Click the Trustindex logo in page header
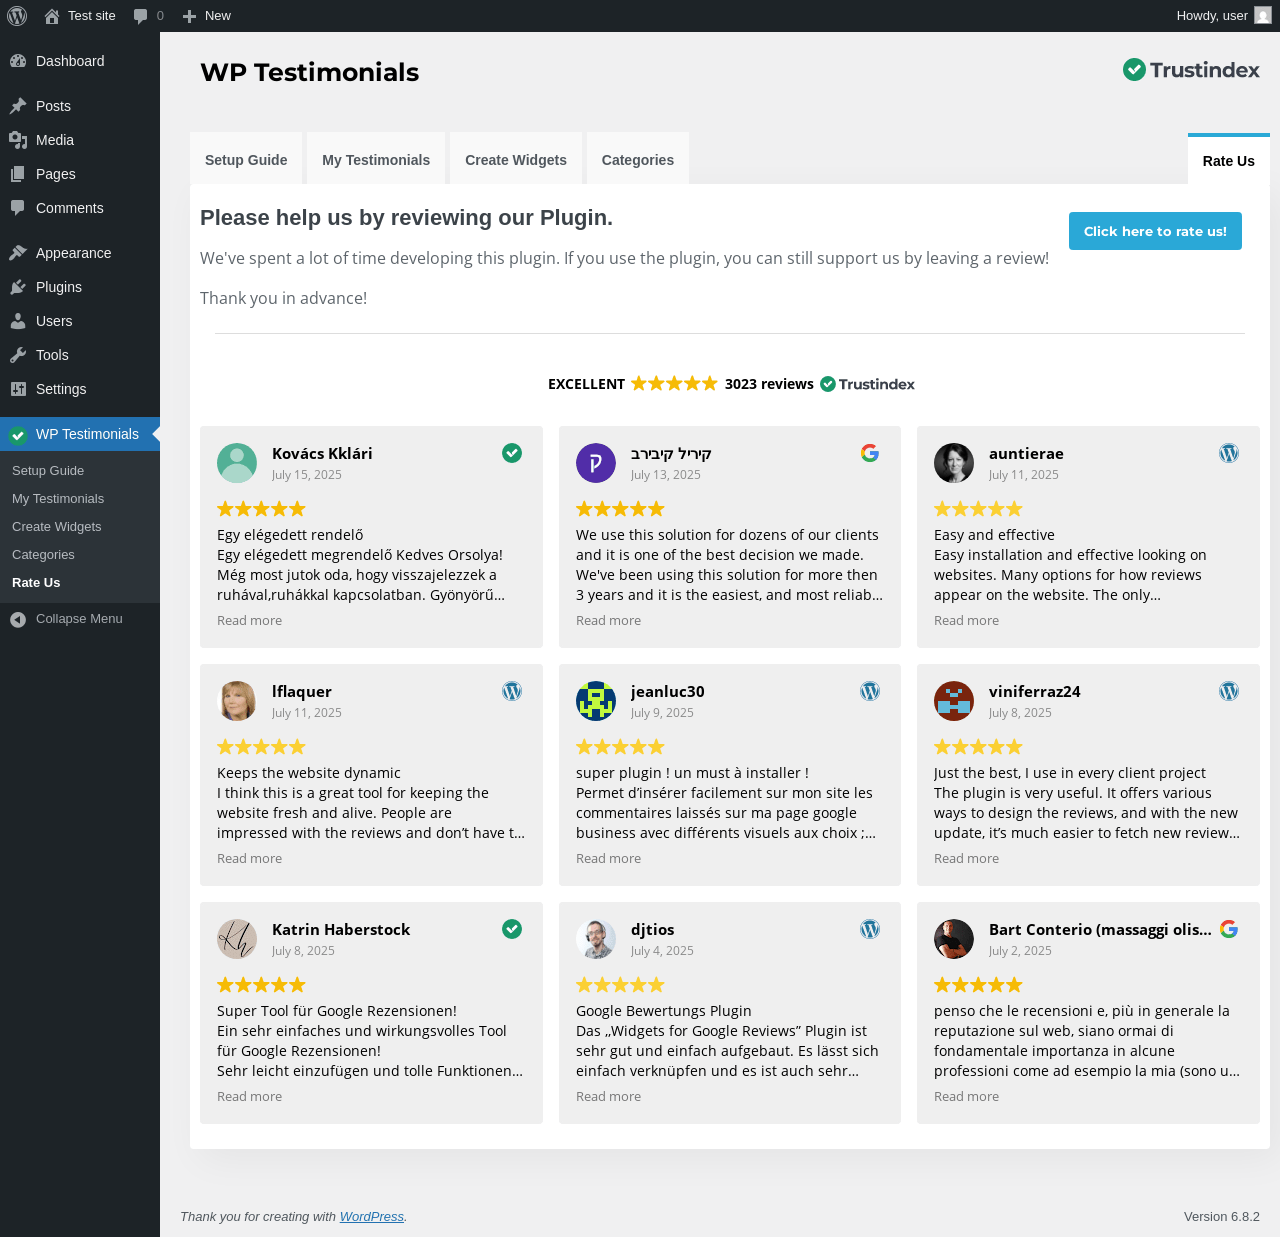This screenshot has width=1280, height=1237. coord(1191,69)
